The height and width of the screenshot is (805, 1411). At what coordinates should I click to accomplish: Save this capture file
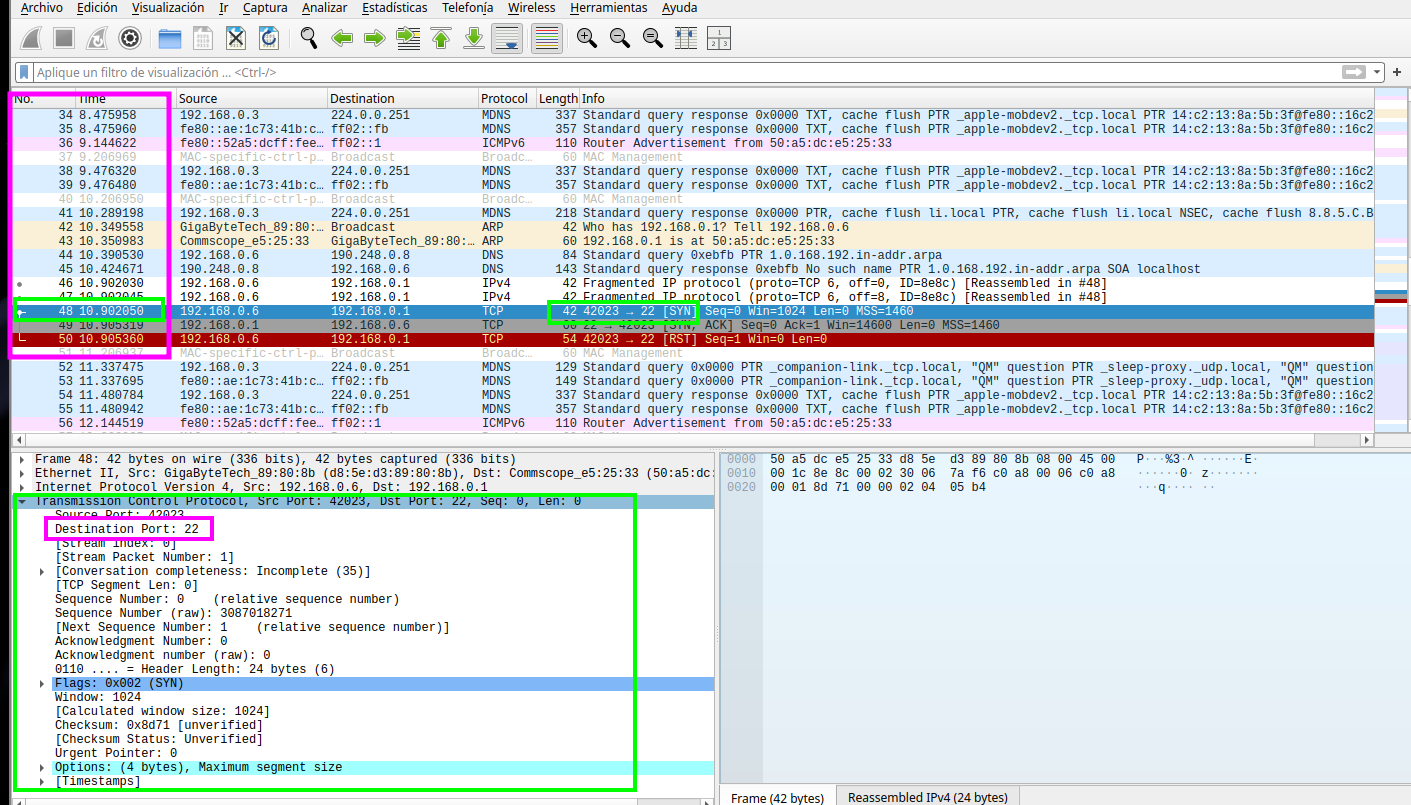[203, 39]
